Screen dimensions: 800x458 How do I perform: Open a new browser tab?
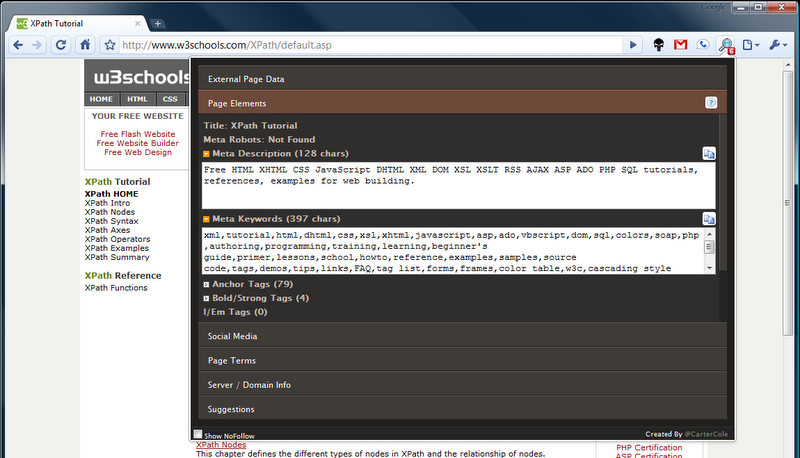[158, 23]
